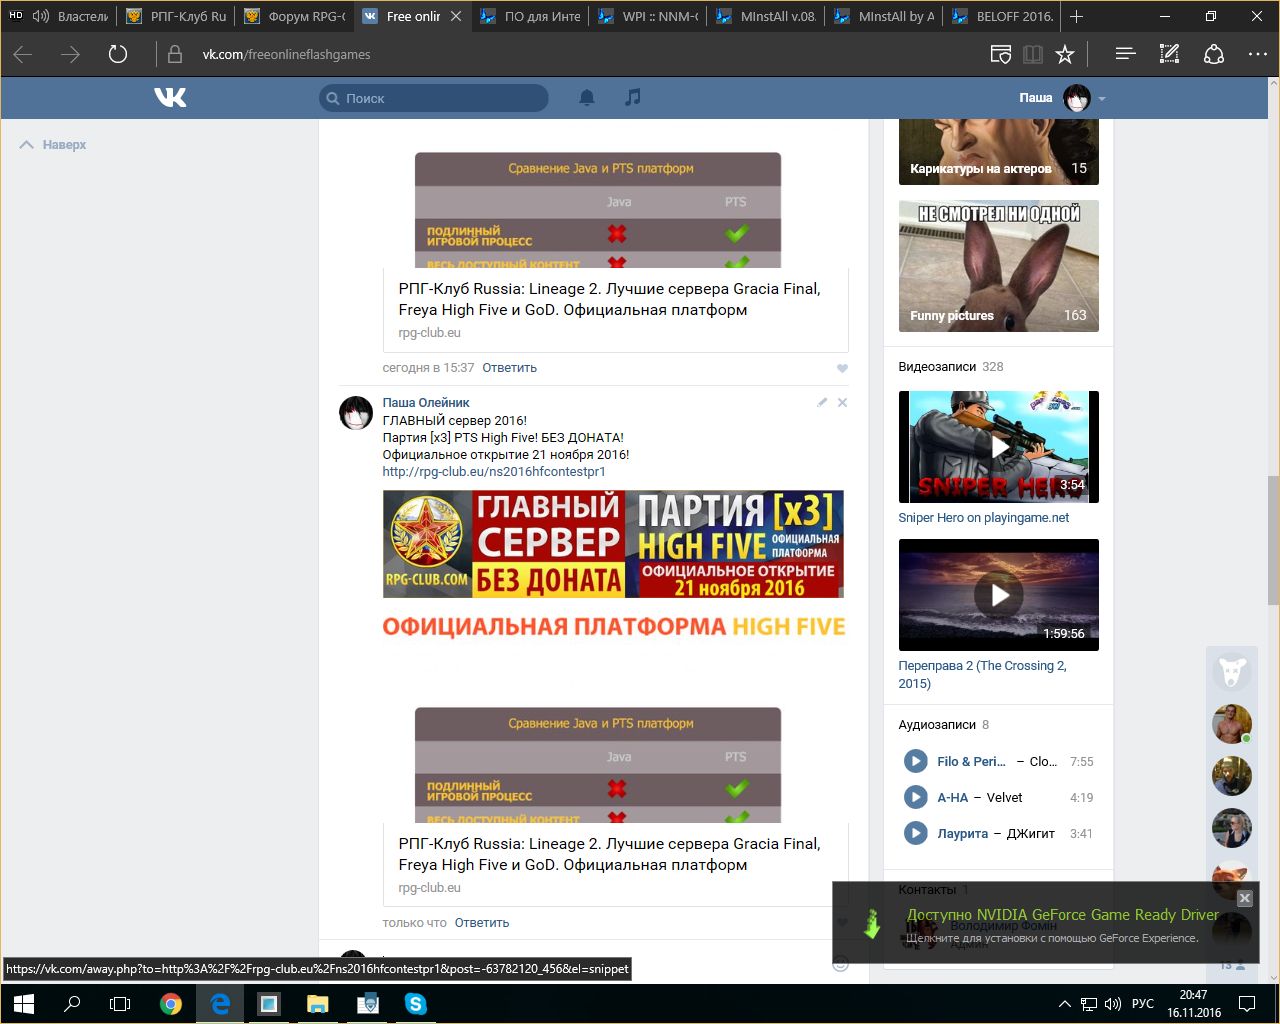Add page to favorites star
The height and width of the screenshot is (1024, 1280).
pos(1065,54)
